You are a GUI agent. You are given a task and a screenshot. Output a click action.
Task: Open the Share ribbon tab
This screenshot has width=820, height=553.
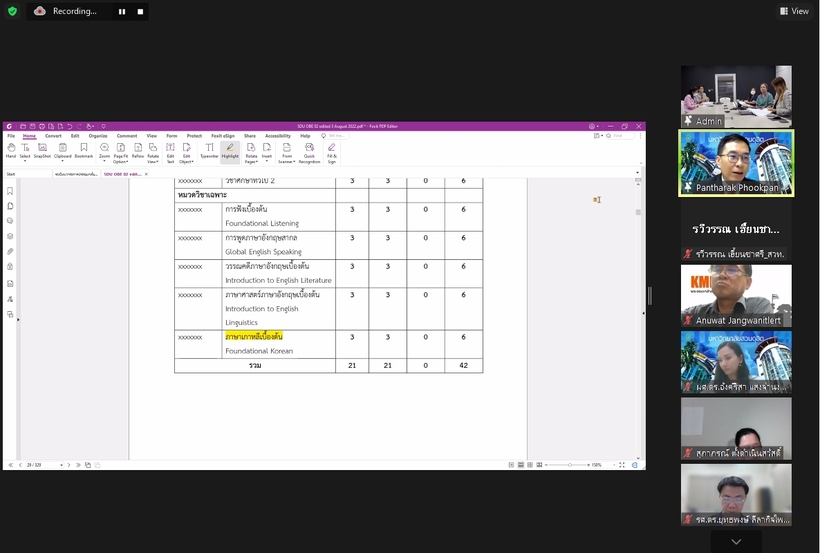250,136
